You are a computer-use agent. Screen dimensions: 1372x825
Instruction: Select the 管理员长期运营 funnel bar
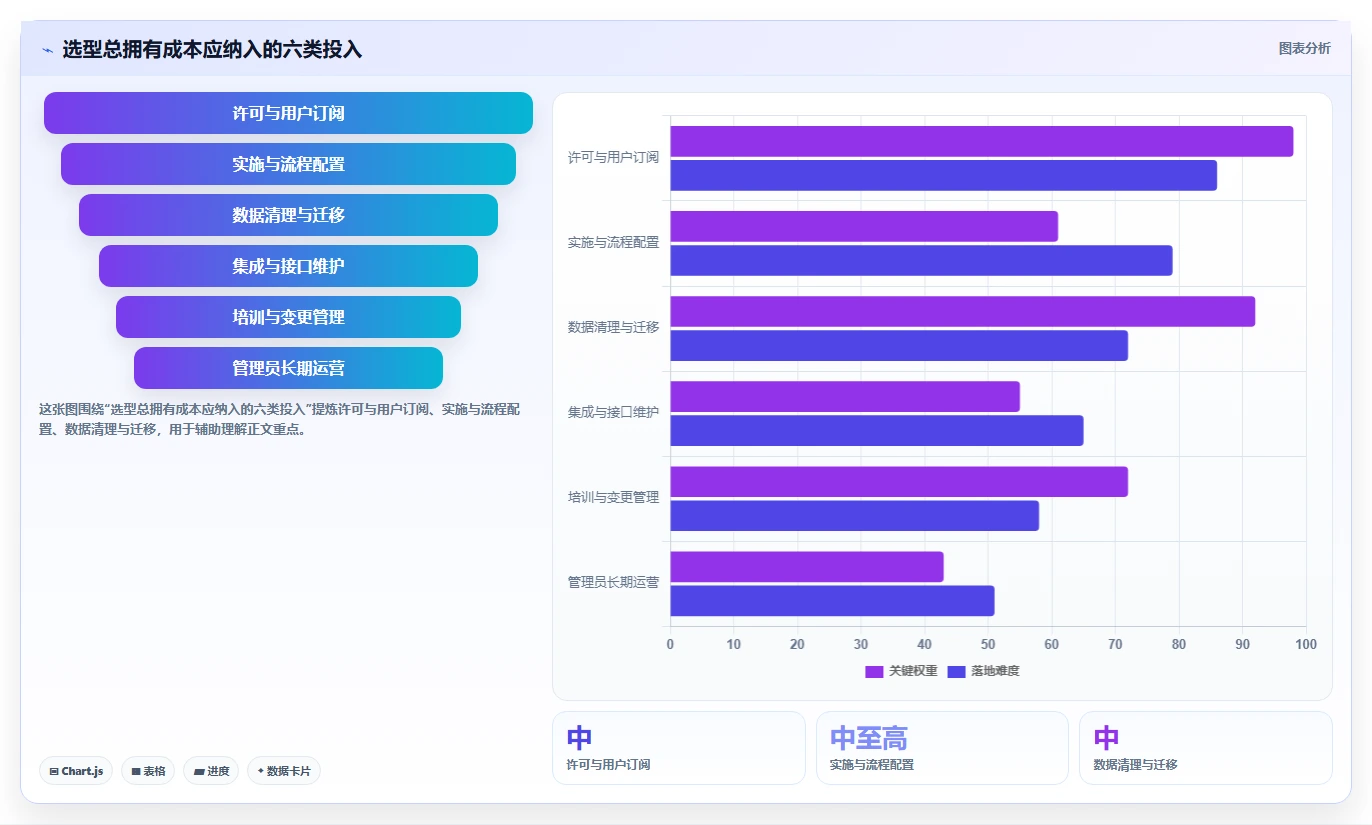coord(288,368)
